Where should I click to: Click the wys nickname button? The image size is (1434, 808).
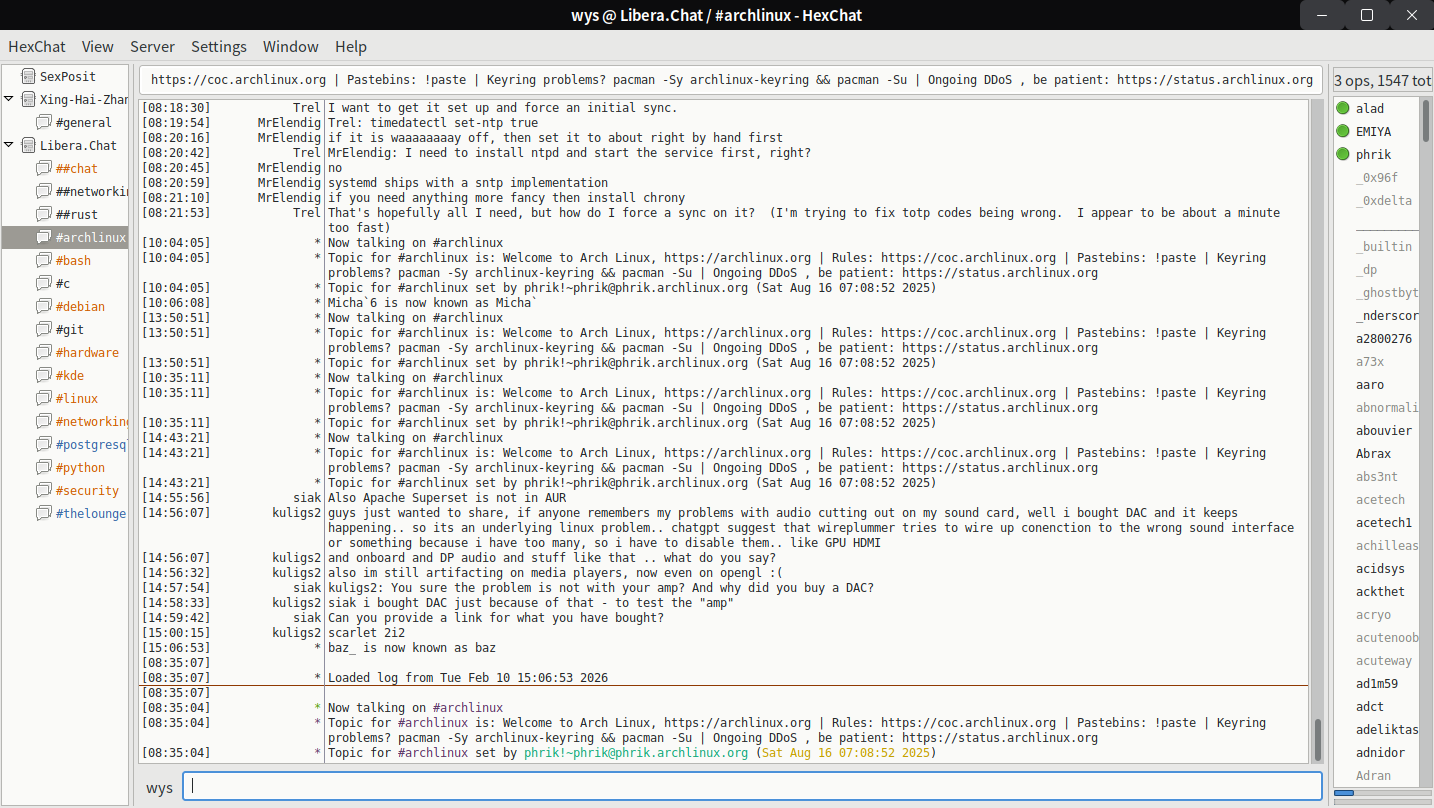coord(159,787)
